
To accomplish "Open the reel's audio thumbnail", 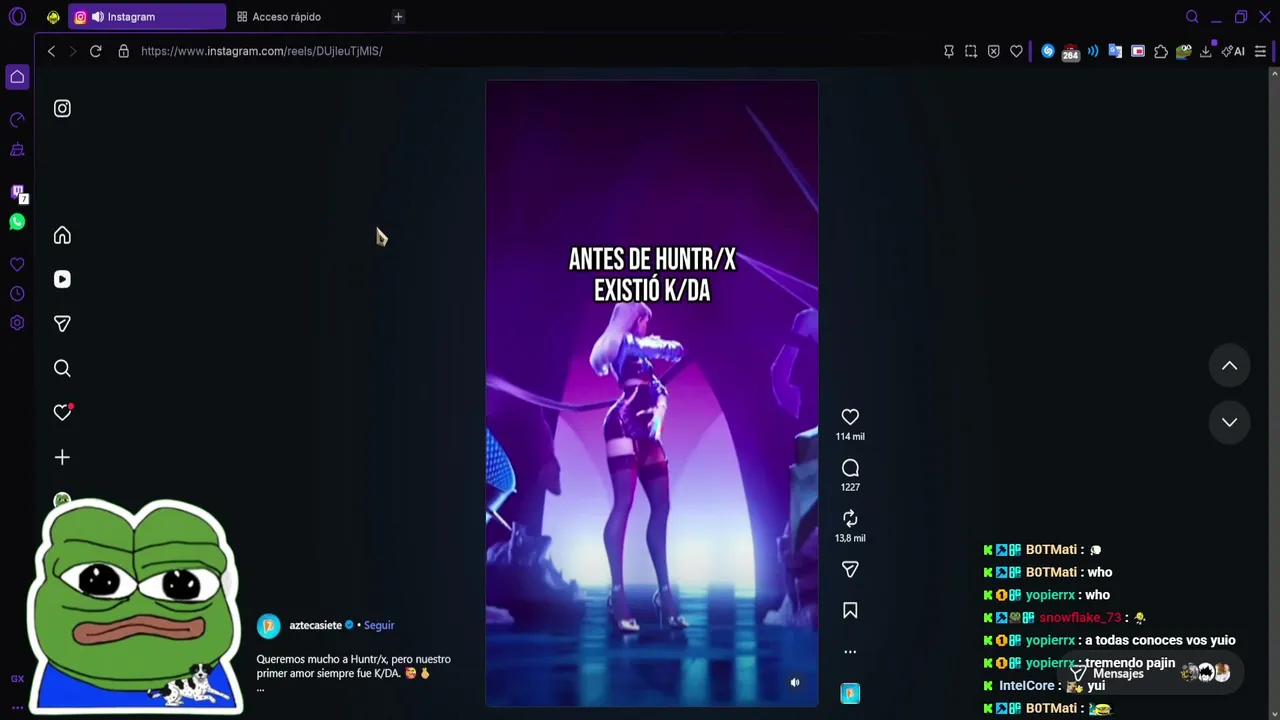I will click(x=850, y=693).
